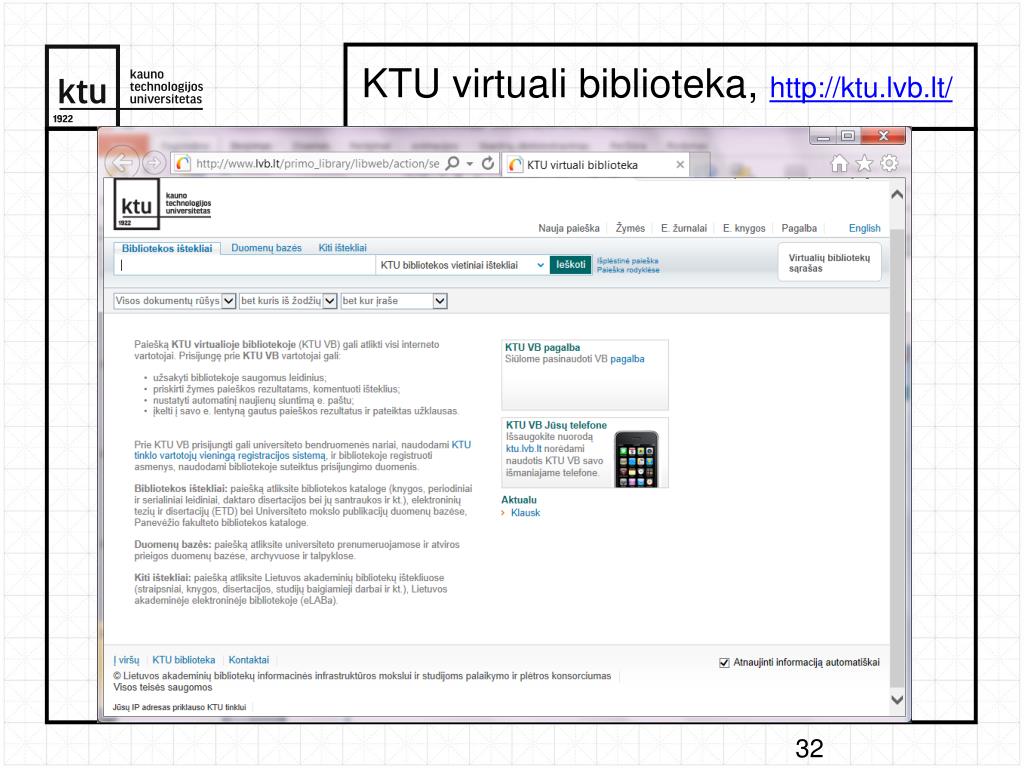Screen dimensions: 1024x768
Task: Open ktu.lvb.lt link in phone panel
Action: [x=524, y=449]
